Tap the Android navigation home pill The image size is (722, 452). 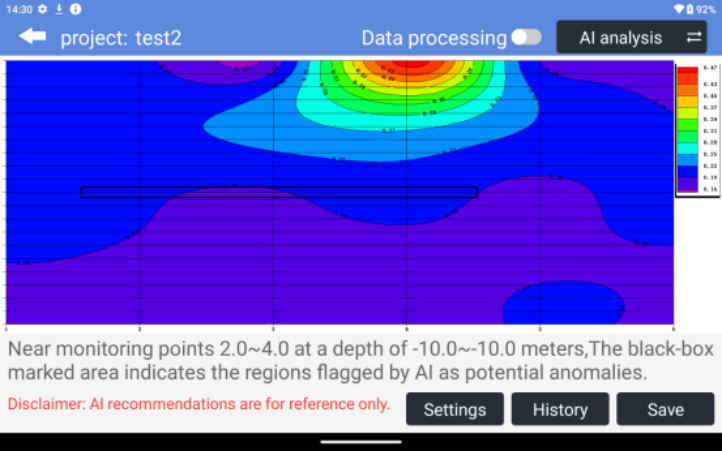361,440
